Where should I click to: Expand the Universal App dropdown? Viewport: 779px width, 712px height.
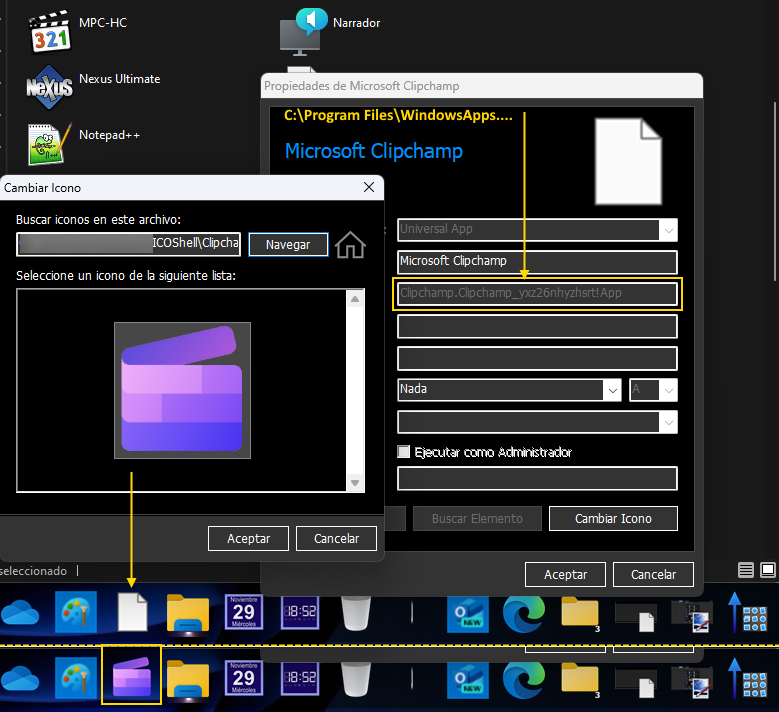click(x=667, y=229)
